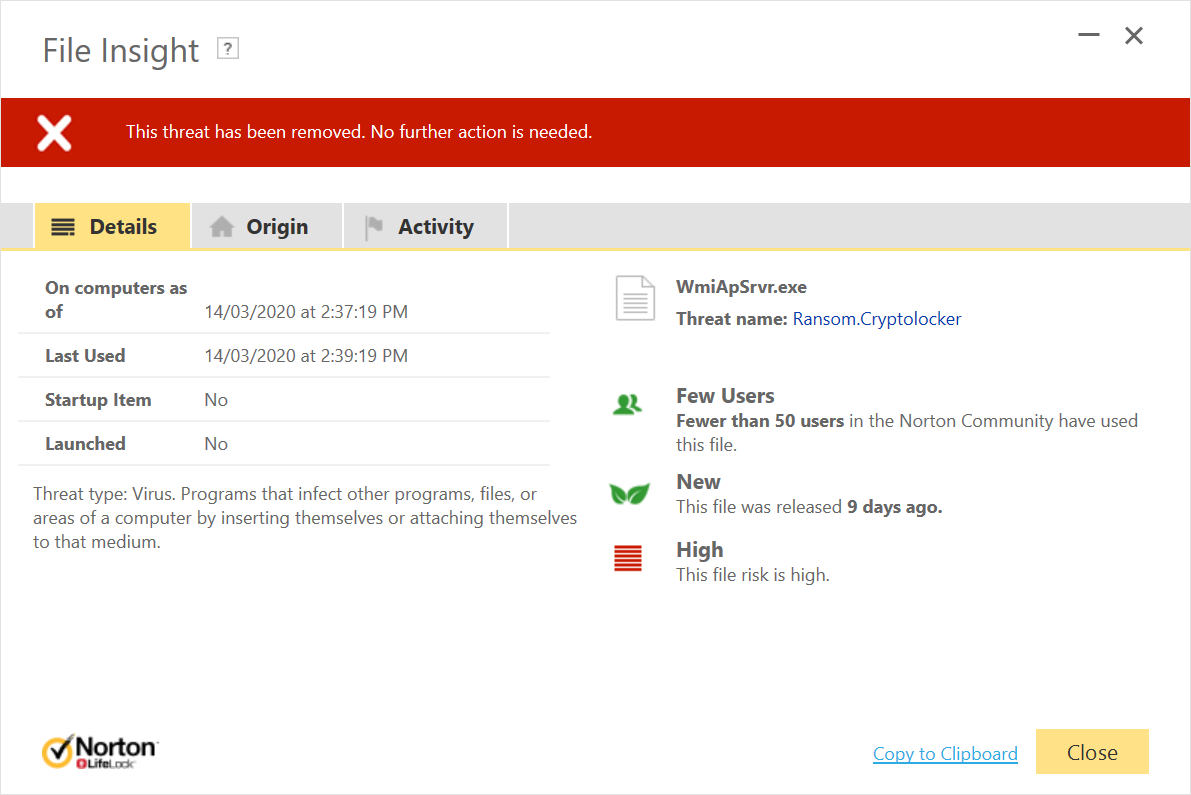Open the Activity tab

425,227
